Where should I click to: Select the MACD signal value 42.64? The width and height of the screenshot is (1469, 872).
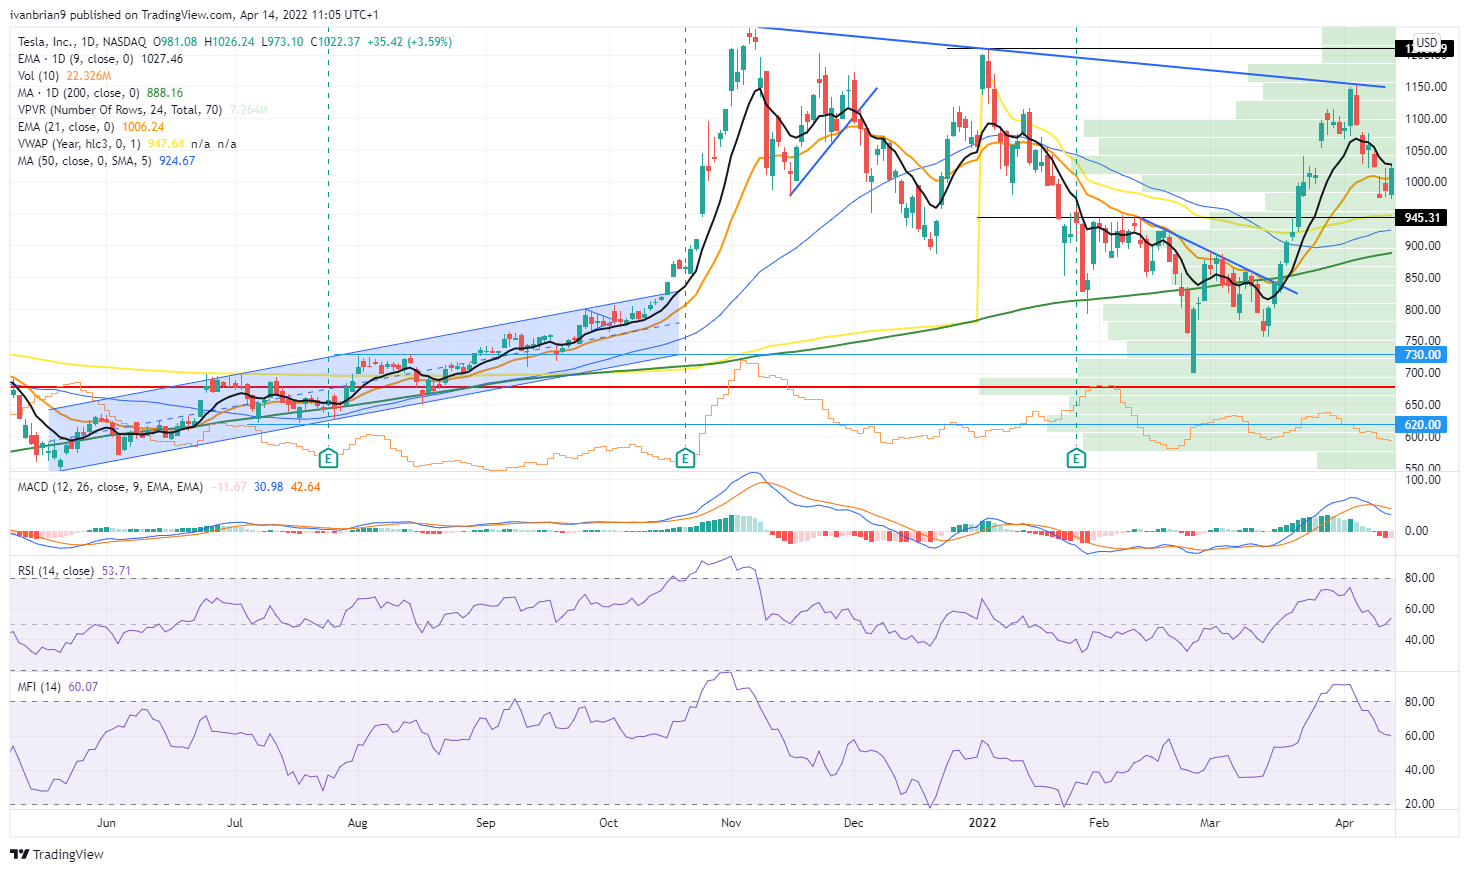(304, 487)
